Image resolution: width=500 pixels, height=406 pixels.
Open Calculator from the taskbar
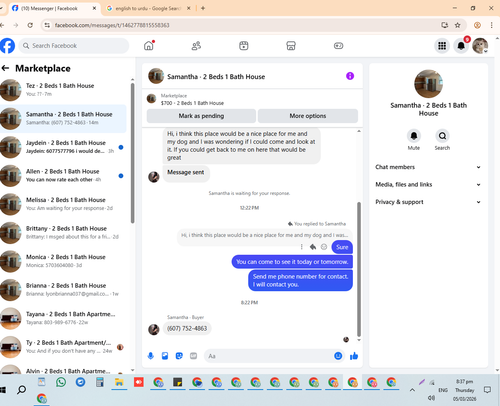pyautogui.click(x=100, y=382)
